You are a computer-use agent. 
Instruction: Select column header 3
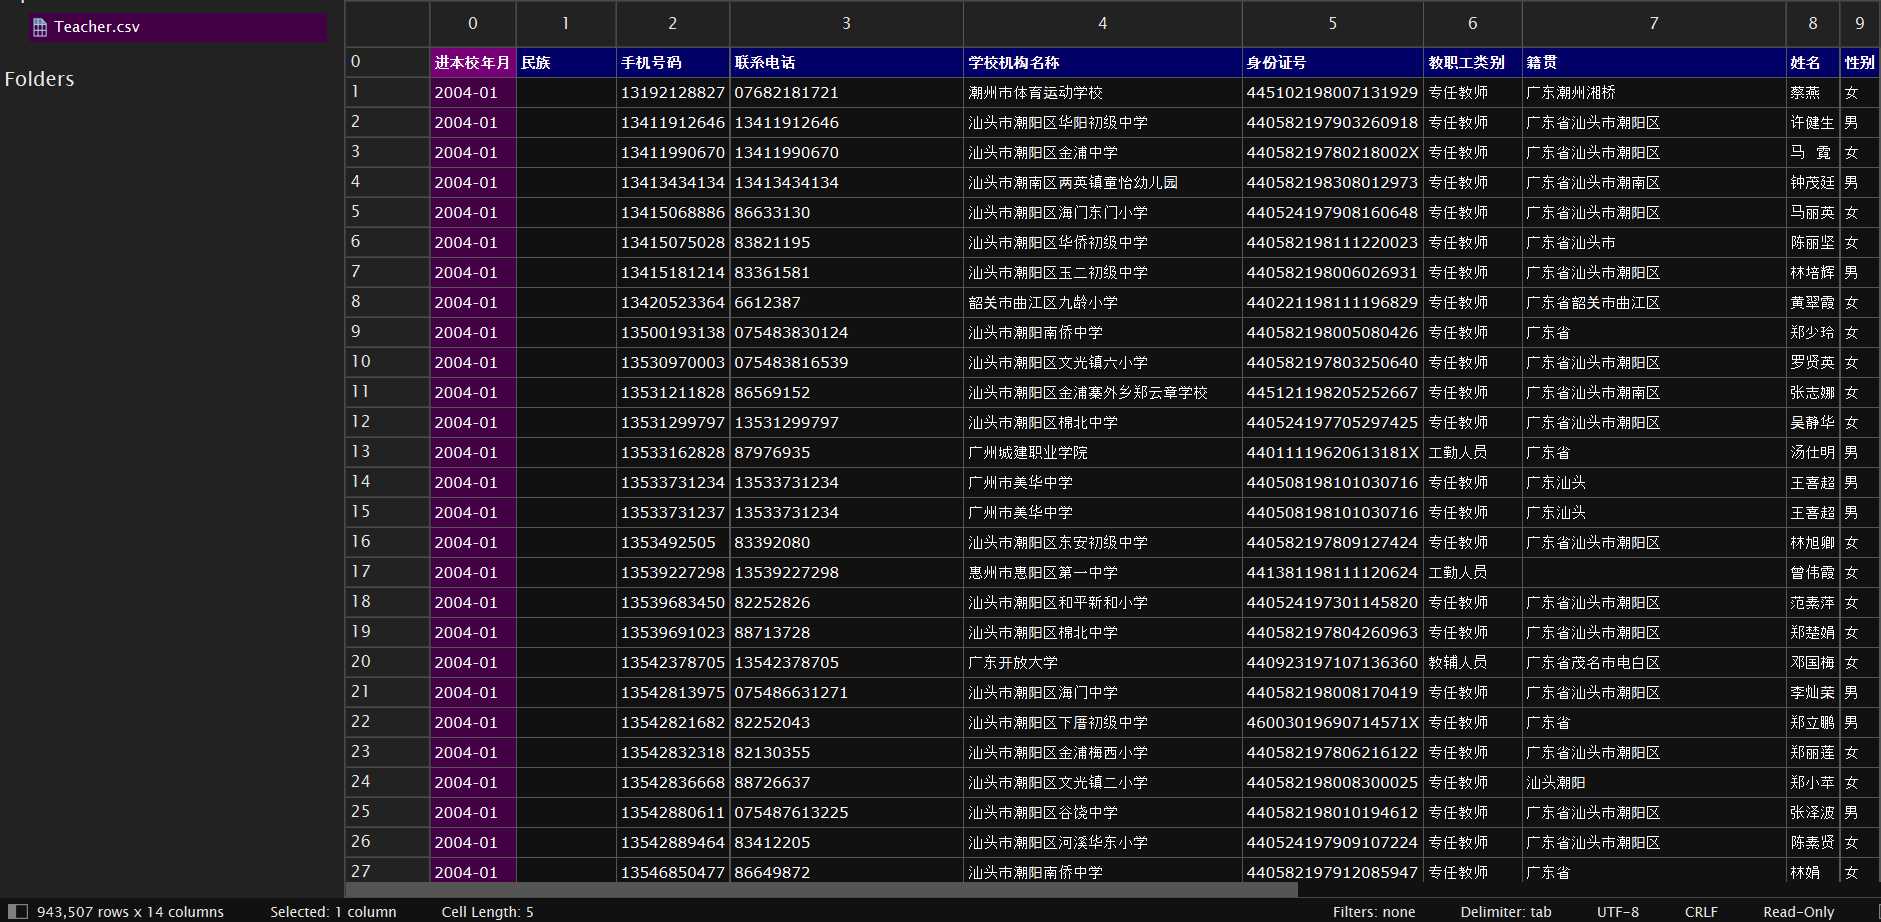846,23
